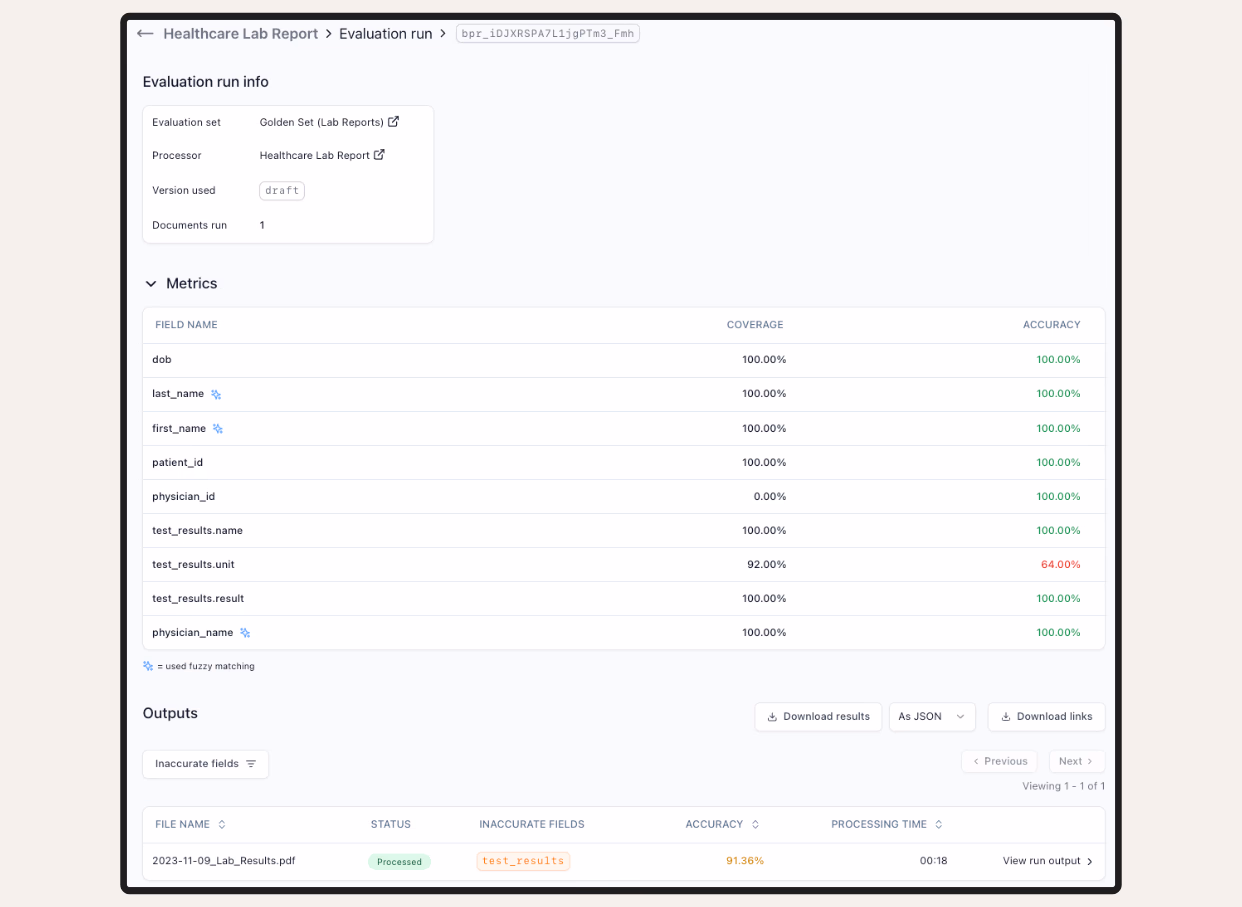The width and height of the screenshot is (1242, 907).
Task: Open the As JSON format dropdown
Action: pyautogui.click(x=931, y=717)
